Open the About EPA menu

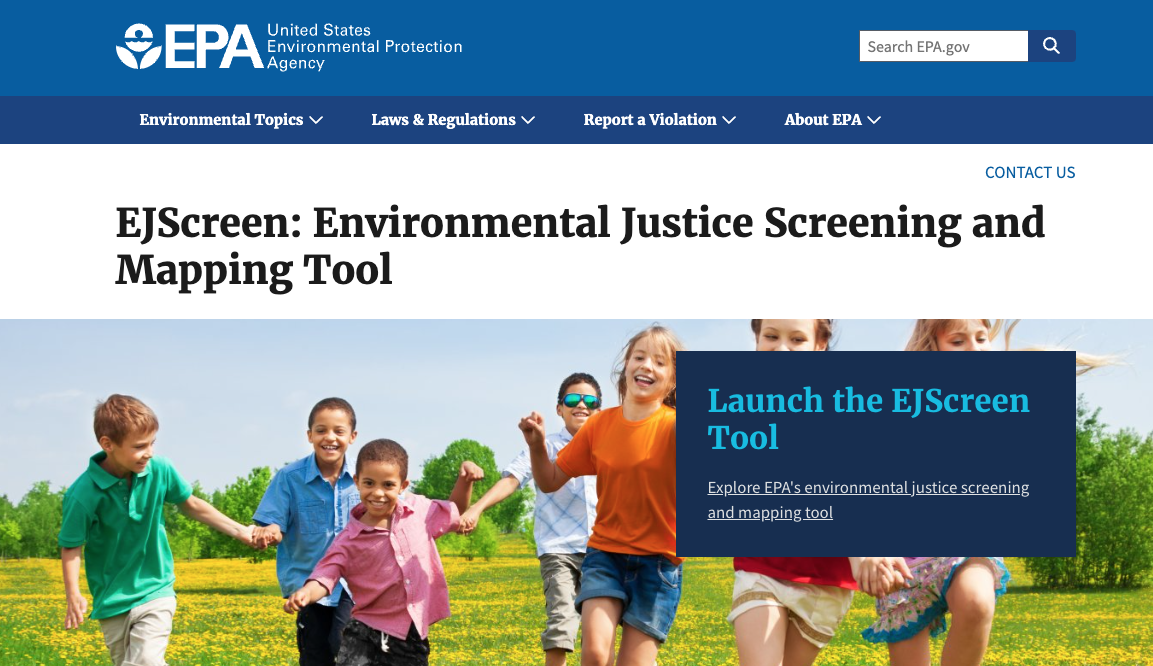coord(832,120)
